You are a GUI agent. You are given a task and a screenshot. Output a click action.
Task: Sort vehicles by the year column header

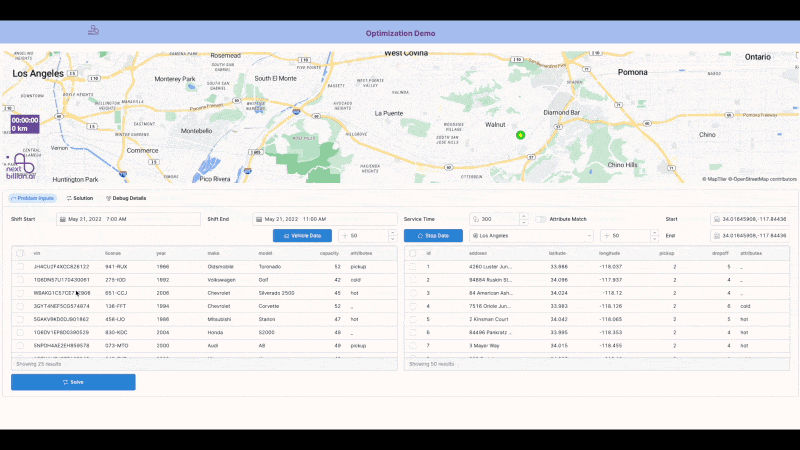point(161,253)
